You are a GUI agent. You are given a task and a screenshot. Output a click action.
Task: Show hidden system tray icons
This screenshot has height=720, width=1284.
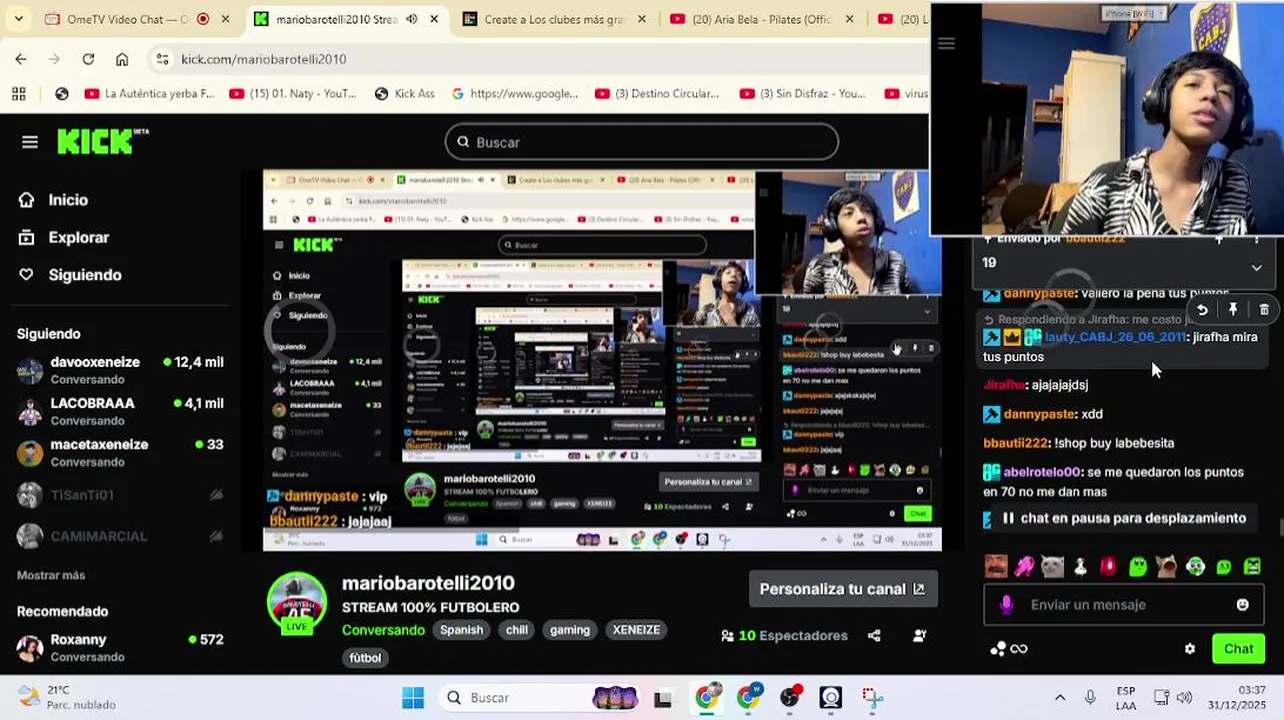point(1060,698)
